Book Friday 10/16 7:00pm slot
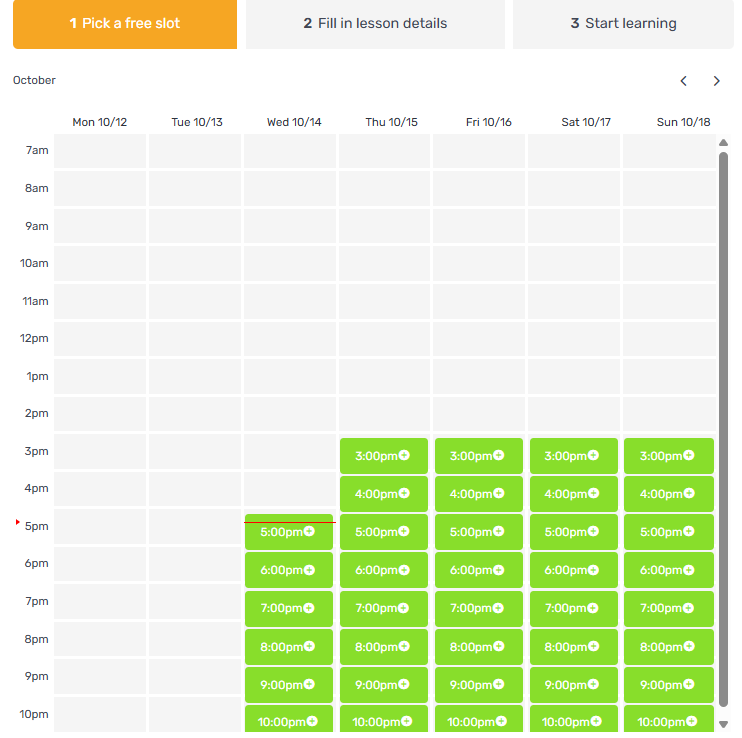 click(x=479, y=608)
